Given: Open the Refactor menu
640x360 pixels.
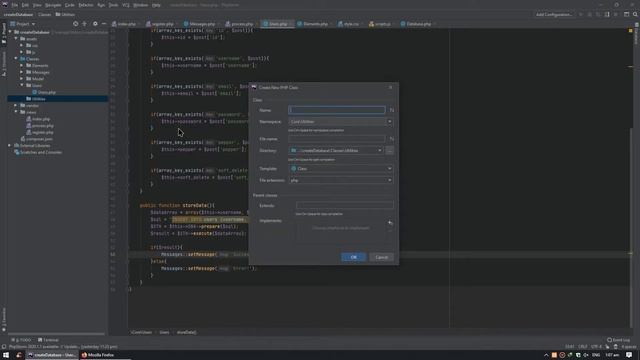Looking at the screenshot, I should [86, 5].
